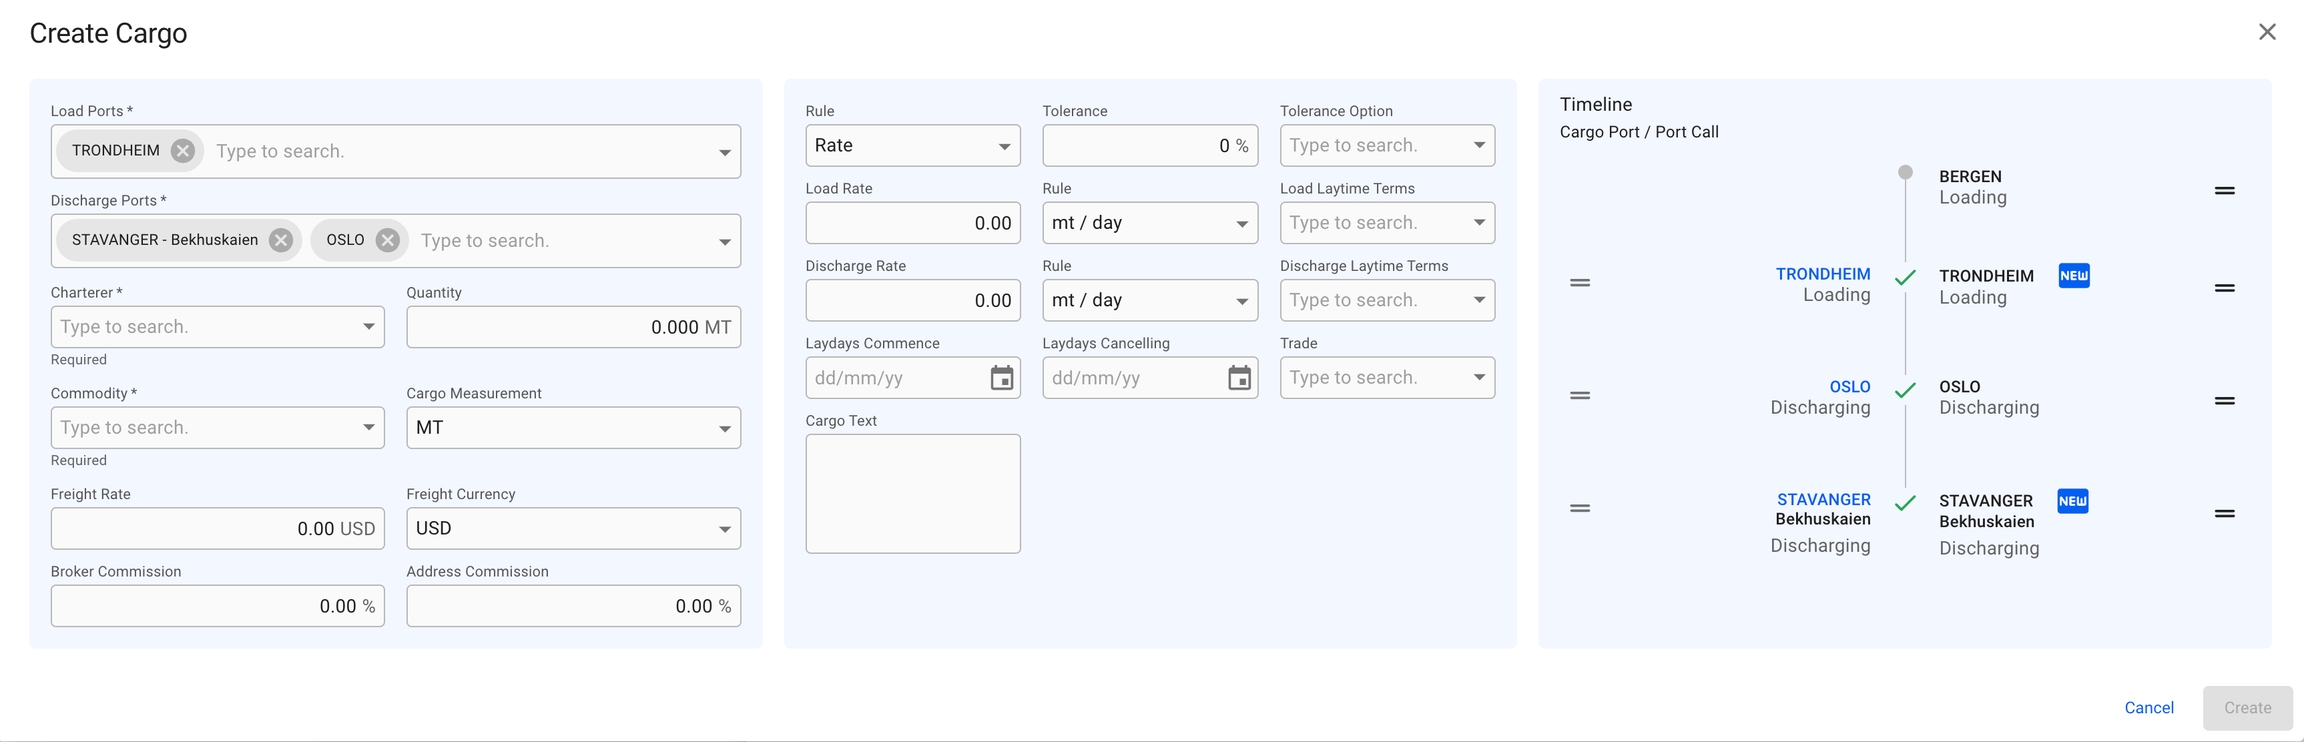Open the Load Rate rule mt / day dropdown
Image resolution: width=2304 pixels, height=742 pixels.
tap(1241, 223)
